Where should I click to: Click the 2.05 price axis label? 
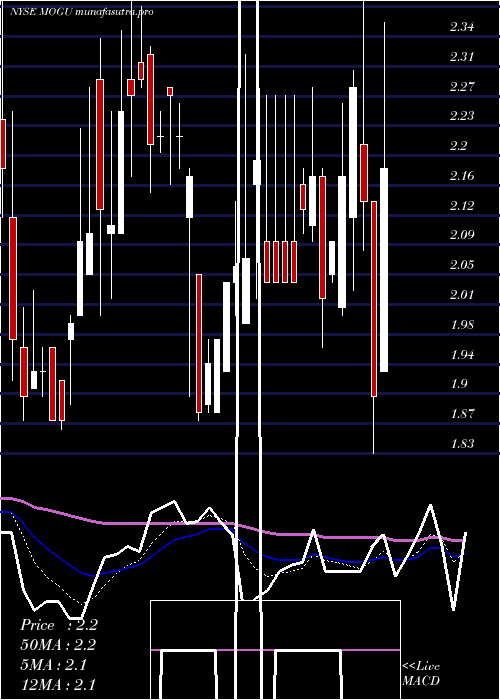[x=462, y=264]
